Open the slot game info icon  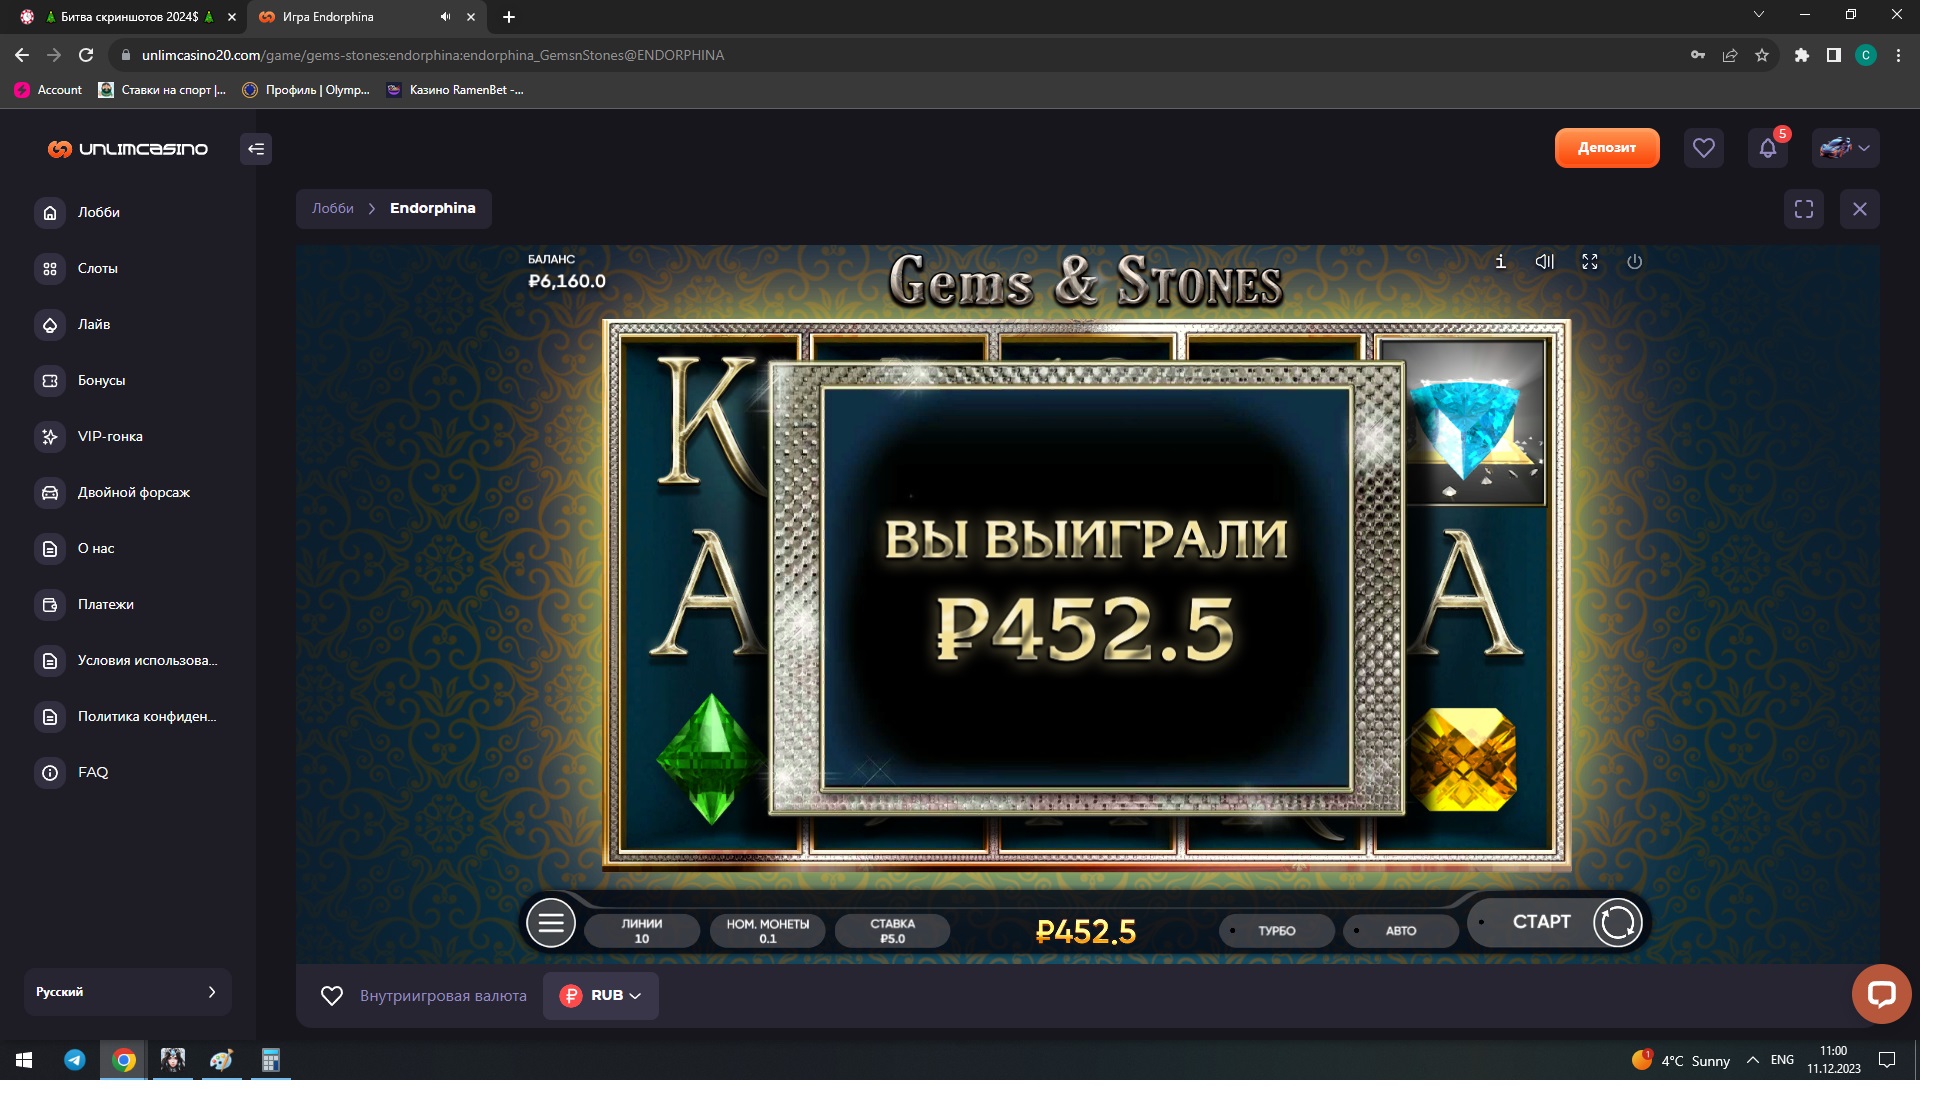click(1500, 262)
